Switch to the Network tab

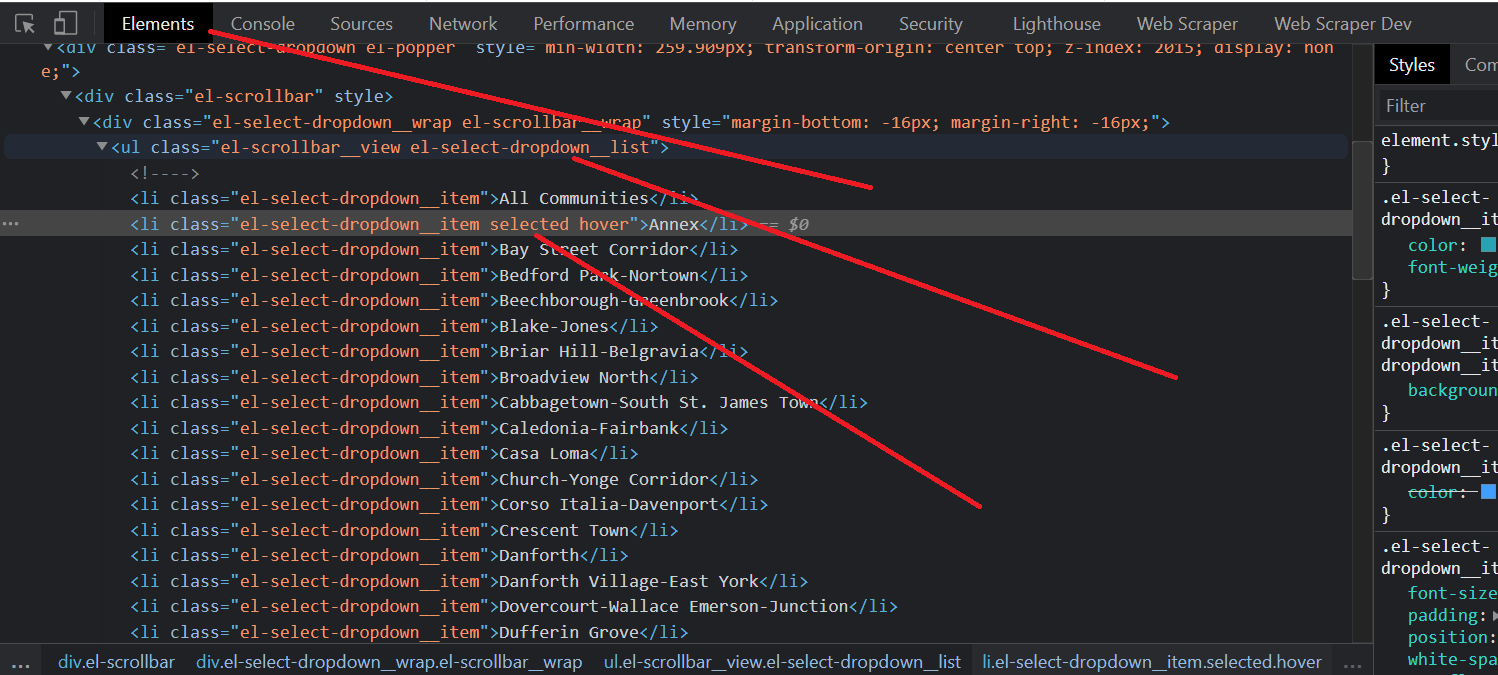(x=463, y=24)
